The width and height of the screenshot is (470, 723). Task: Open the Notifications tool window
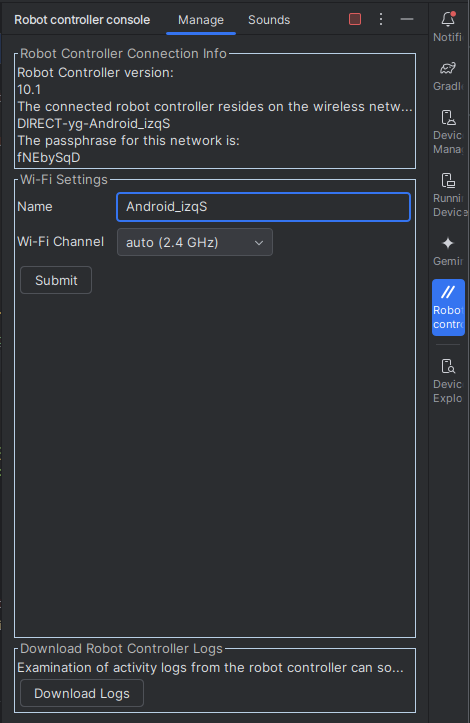(x=448, y=27)
